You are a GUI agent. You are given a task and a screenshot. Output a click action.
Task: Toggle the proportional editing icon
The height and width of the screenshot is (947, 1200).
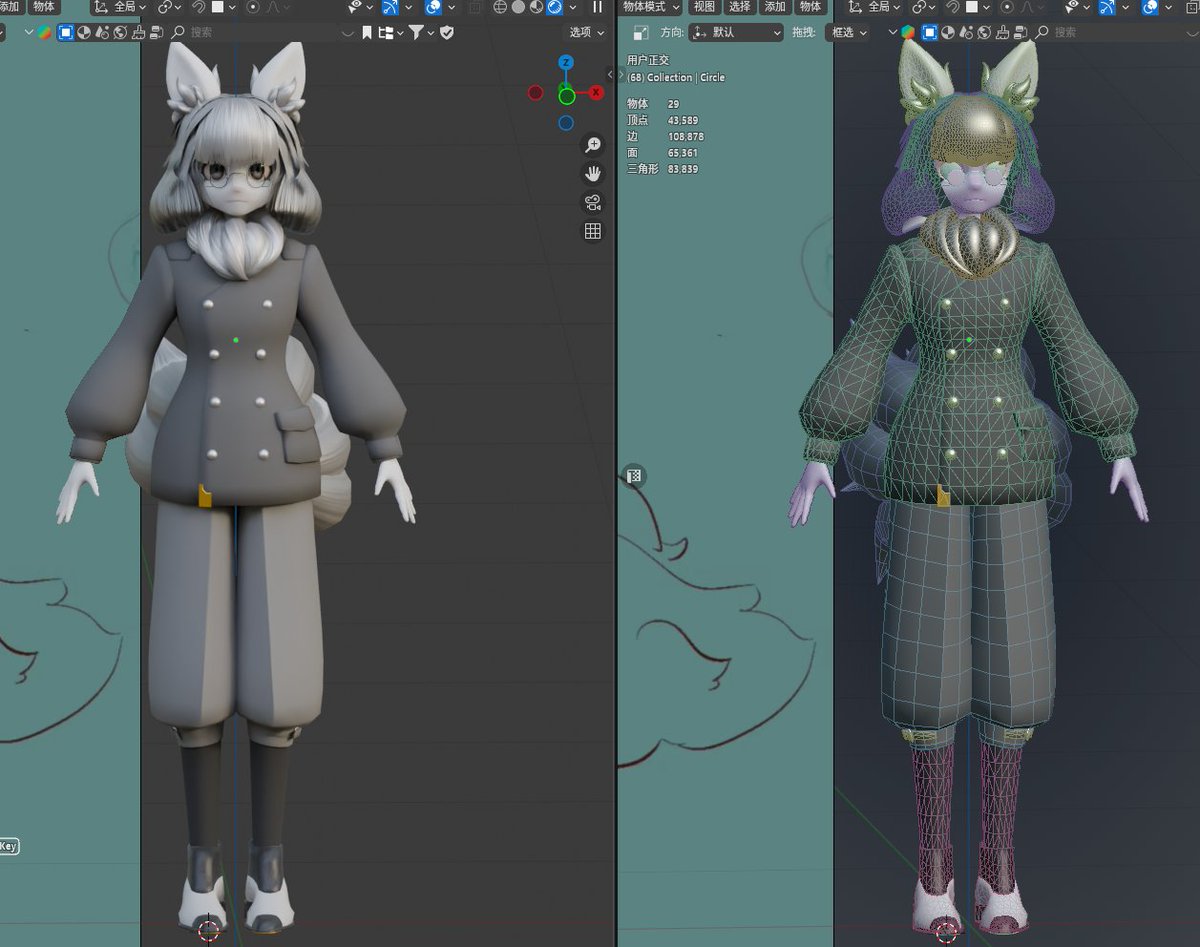[x=254, y=8]
